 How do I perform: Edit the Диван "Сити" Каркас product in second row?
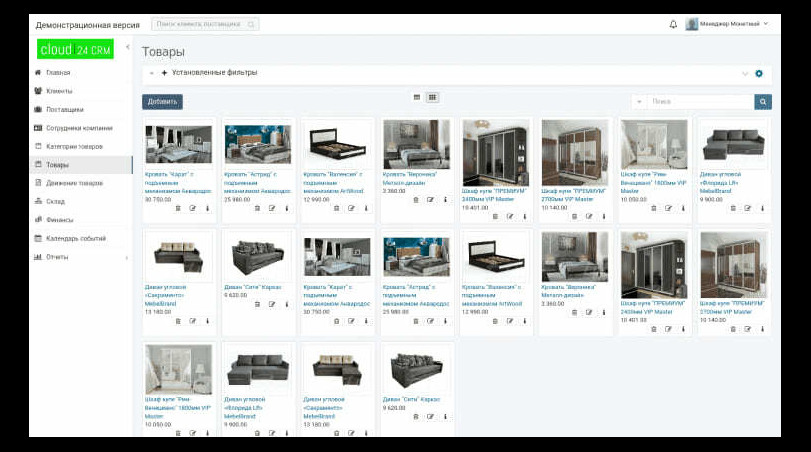[272, 321]
